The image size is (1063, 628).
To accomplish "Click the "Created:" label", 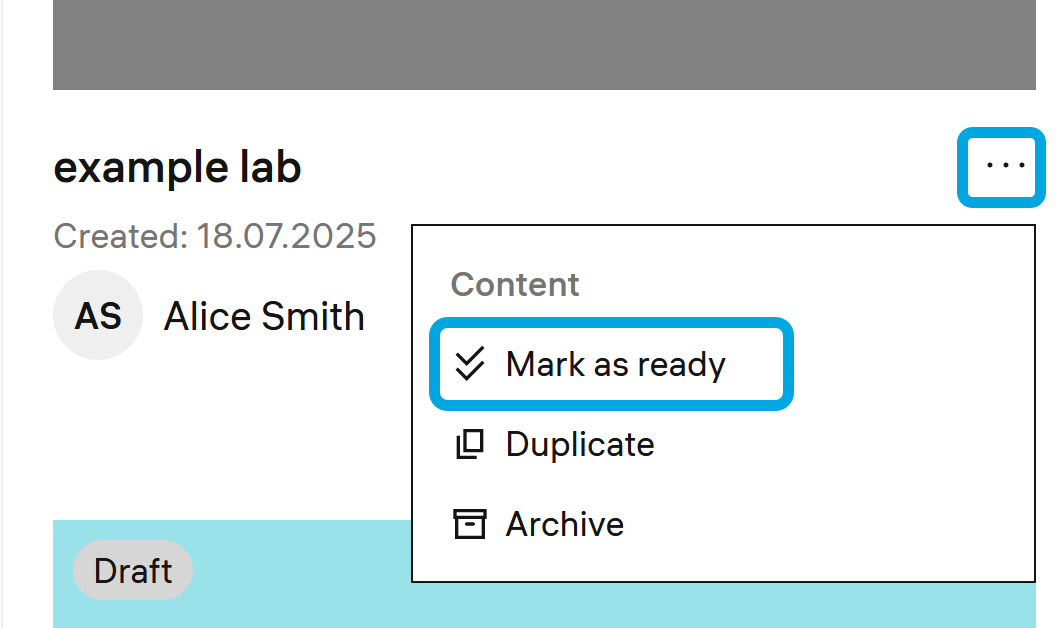I will (x=120, y=237).
